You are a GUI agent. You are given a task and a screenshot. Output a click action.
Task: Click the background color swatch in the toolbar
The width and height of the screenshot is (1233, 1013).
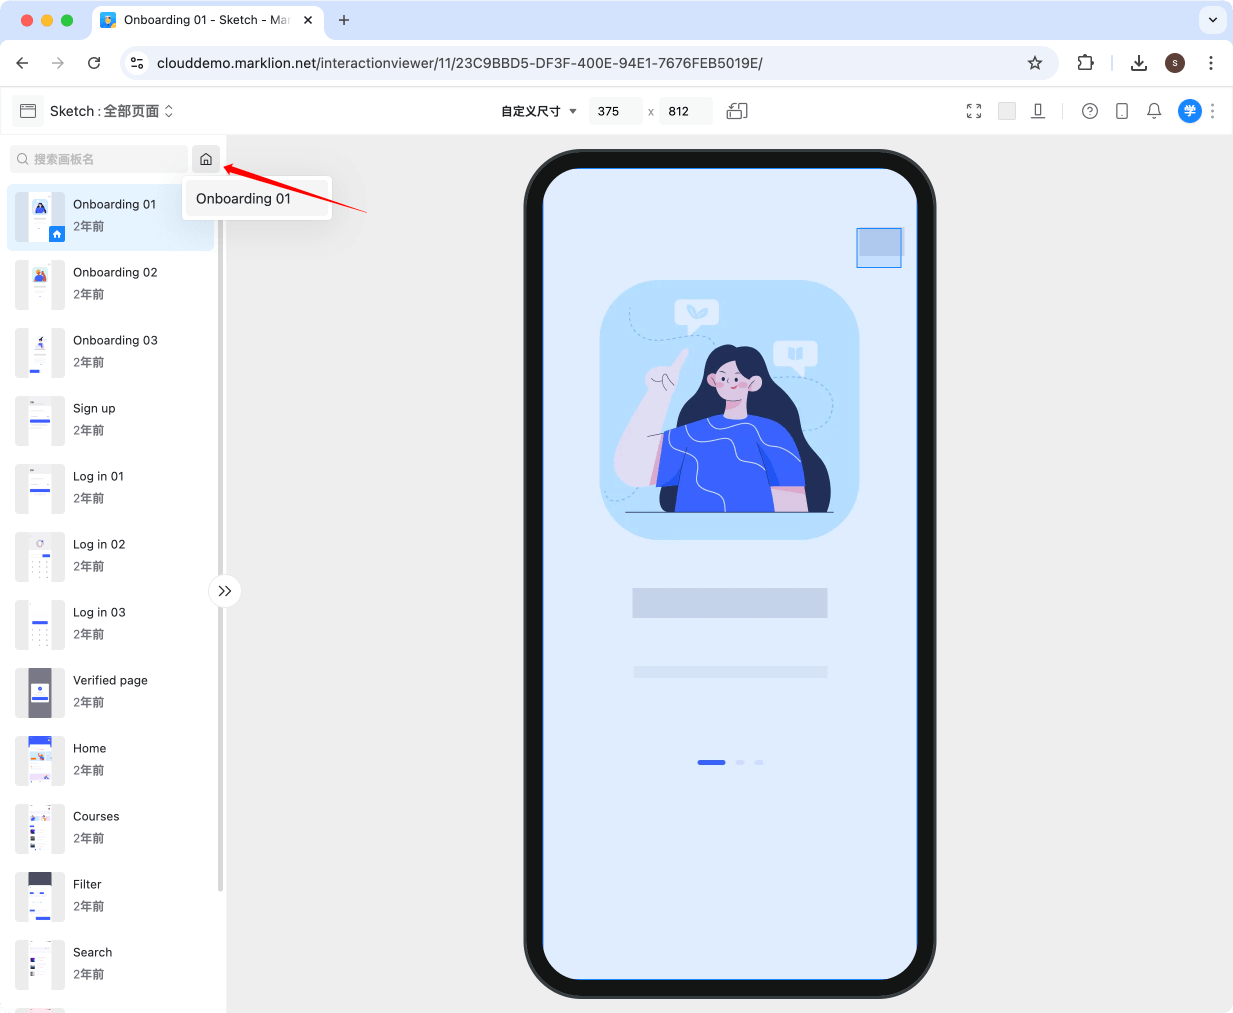[1007, 111]
